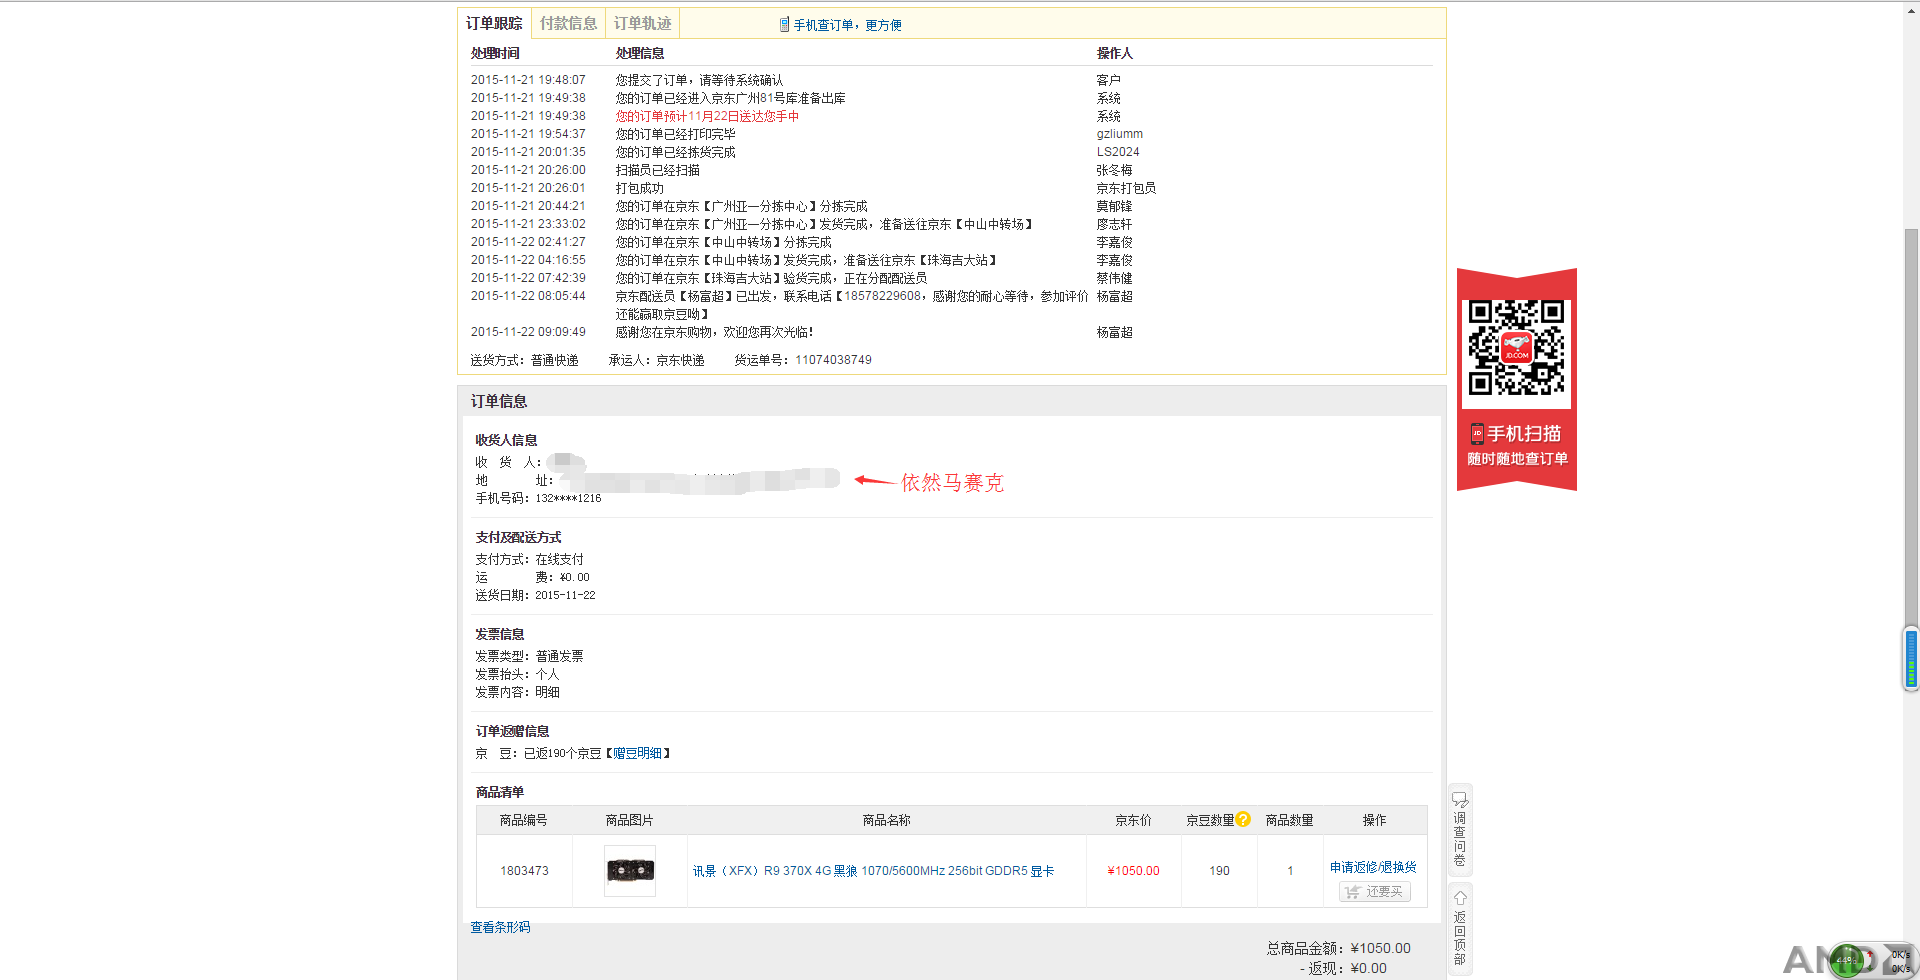This screenshot has width=1920, height=980.
Task: Open the 调查问卷 survey button
Action: [1460, 829]
